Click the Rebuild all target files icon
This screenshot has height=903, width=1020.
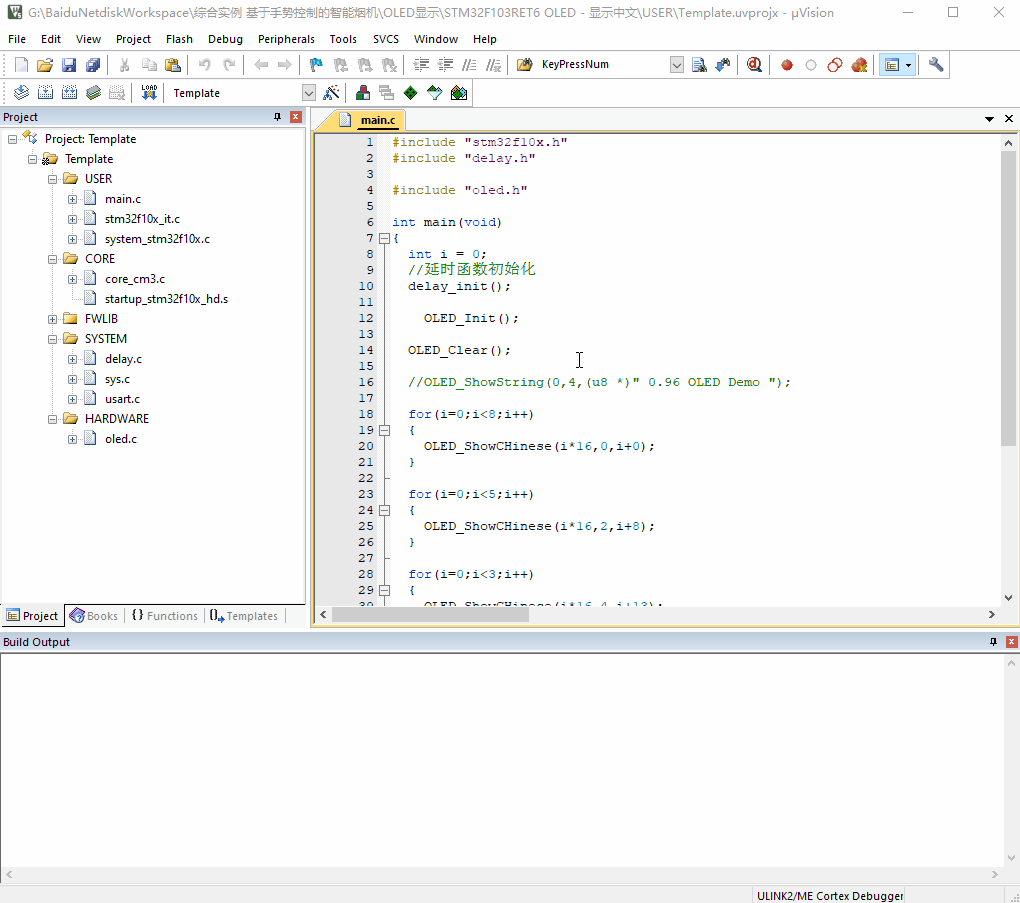coord(68,93)
